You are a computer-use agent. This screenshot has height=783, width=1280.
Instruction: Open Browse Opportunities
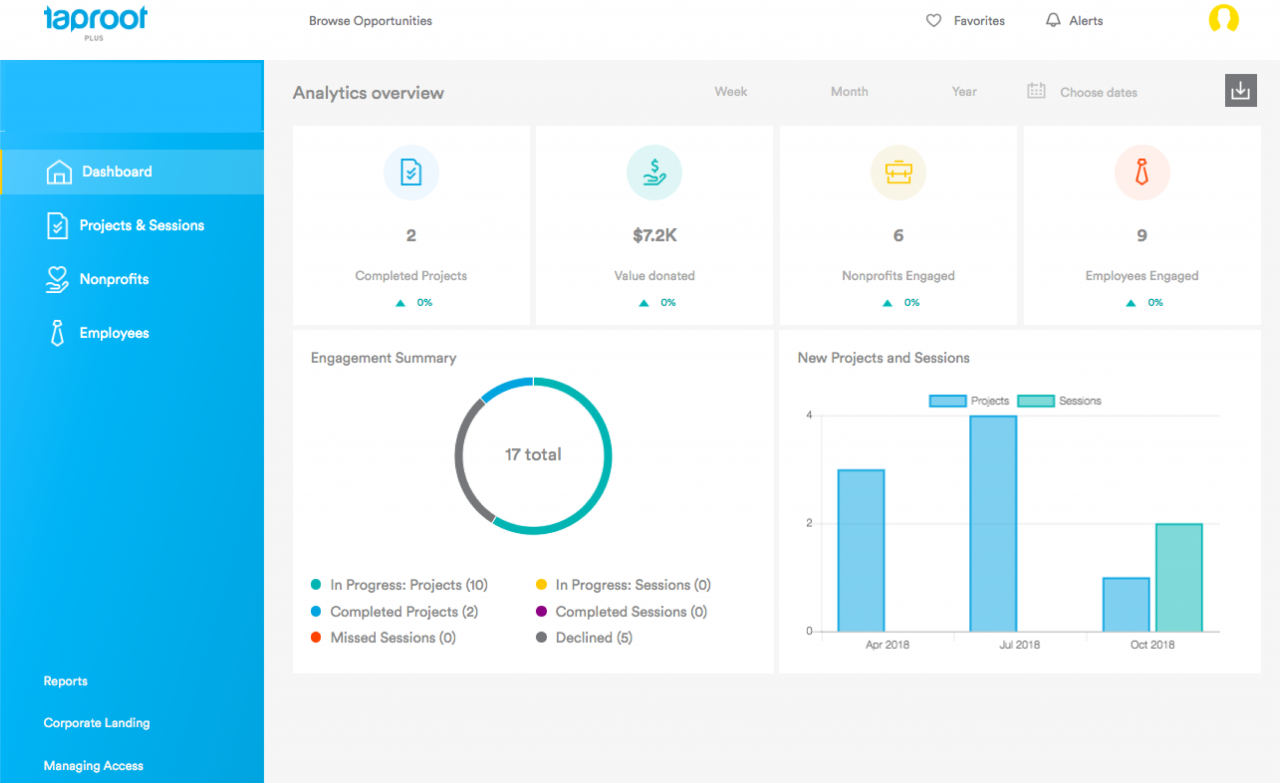(x=370, y=20)
